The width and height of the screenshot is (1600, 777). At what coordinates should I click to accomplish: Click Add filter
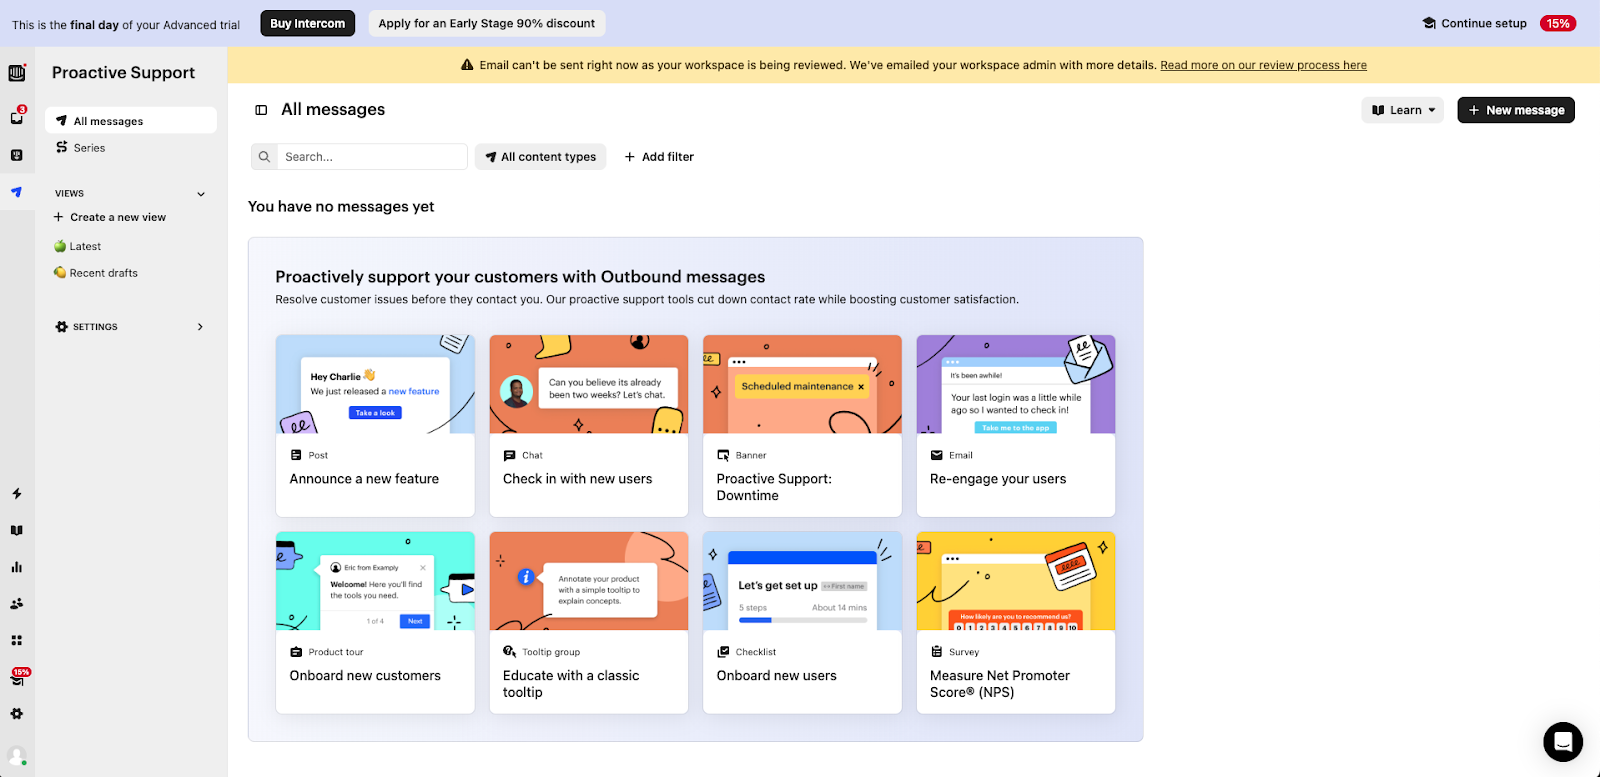pos(659,157)
